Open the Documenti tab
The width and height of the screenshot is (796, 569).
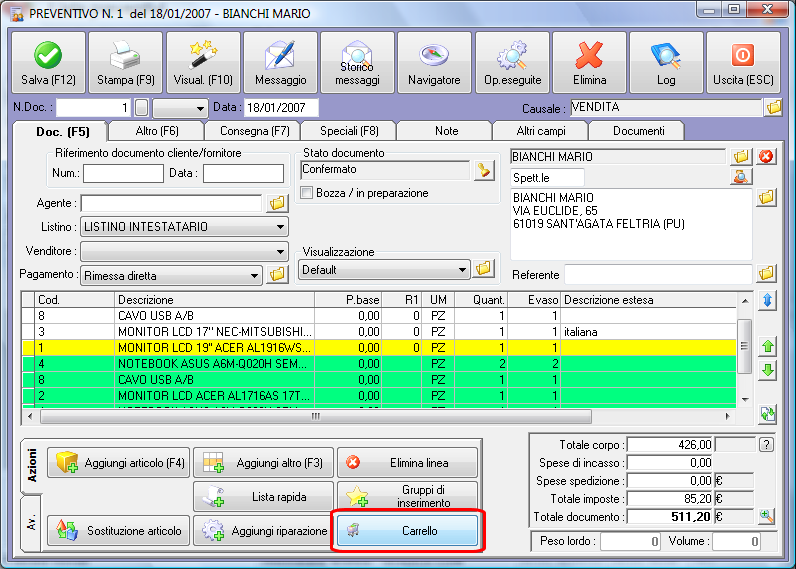(638, 131)
